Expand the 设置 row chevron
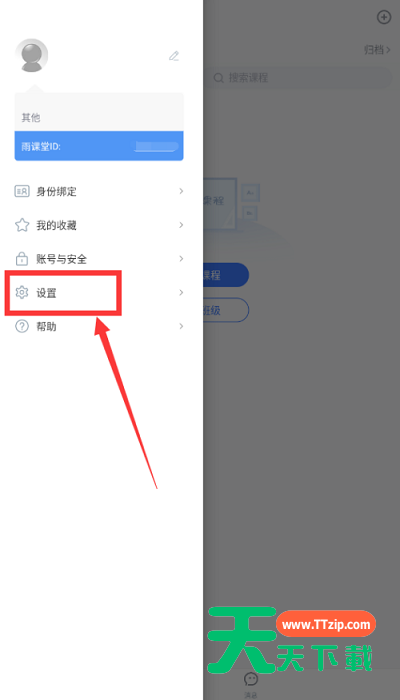Screen dimensions: 400x700 click(181, 292)
